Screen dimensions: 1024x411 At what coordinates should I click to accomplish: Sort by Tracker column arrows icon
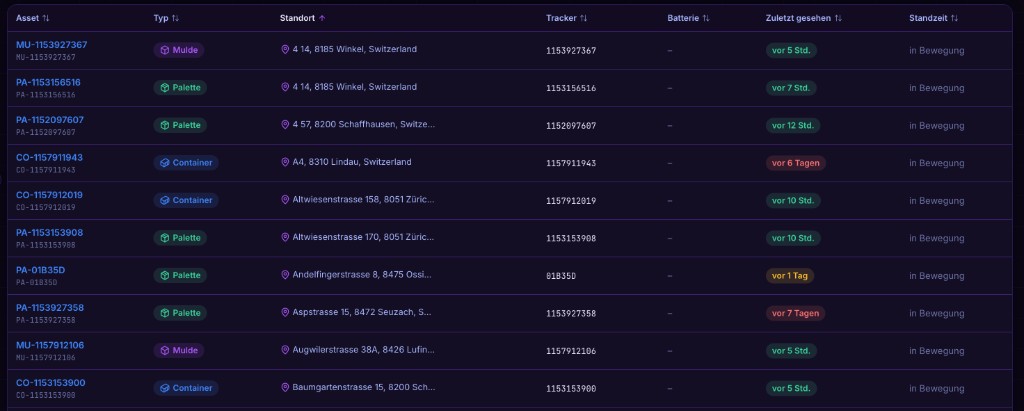583,18
